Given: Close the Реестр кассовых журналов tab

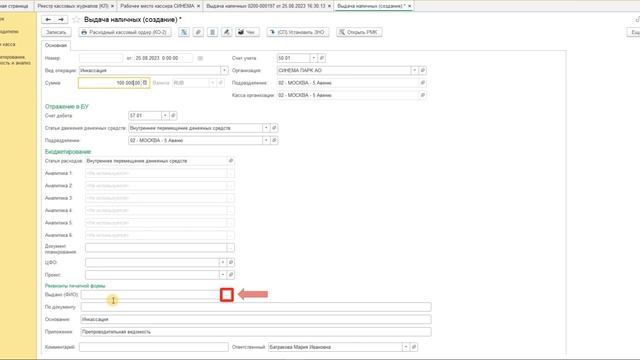Looking at the screenshot, I should pyautogui.click(x=112, y=6).
